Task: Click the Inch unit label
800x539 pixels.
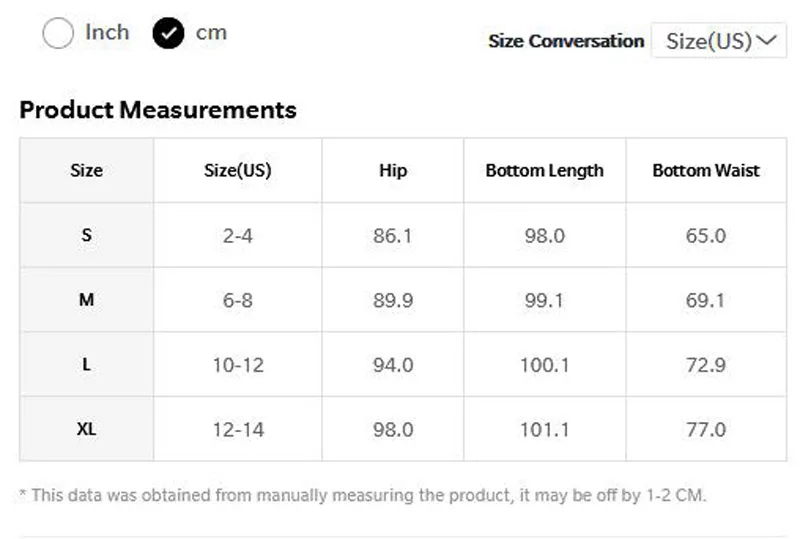Action: (107, 32)
